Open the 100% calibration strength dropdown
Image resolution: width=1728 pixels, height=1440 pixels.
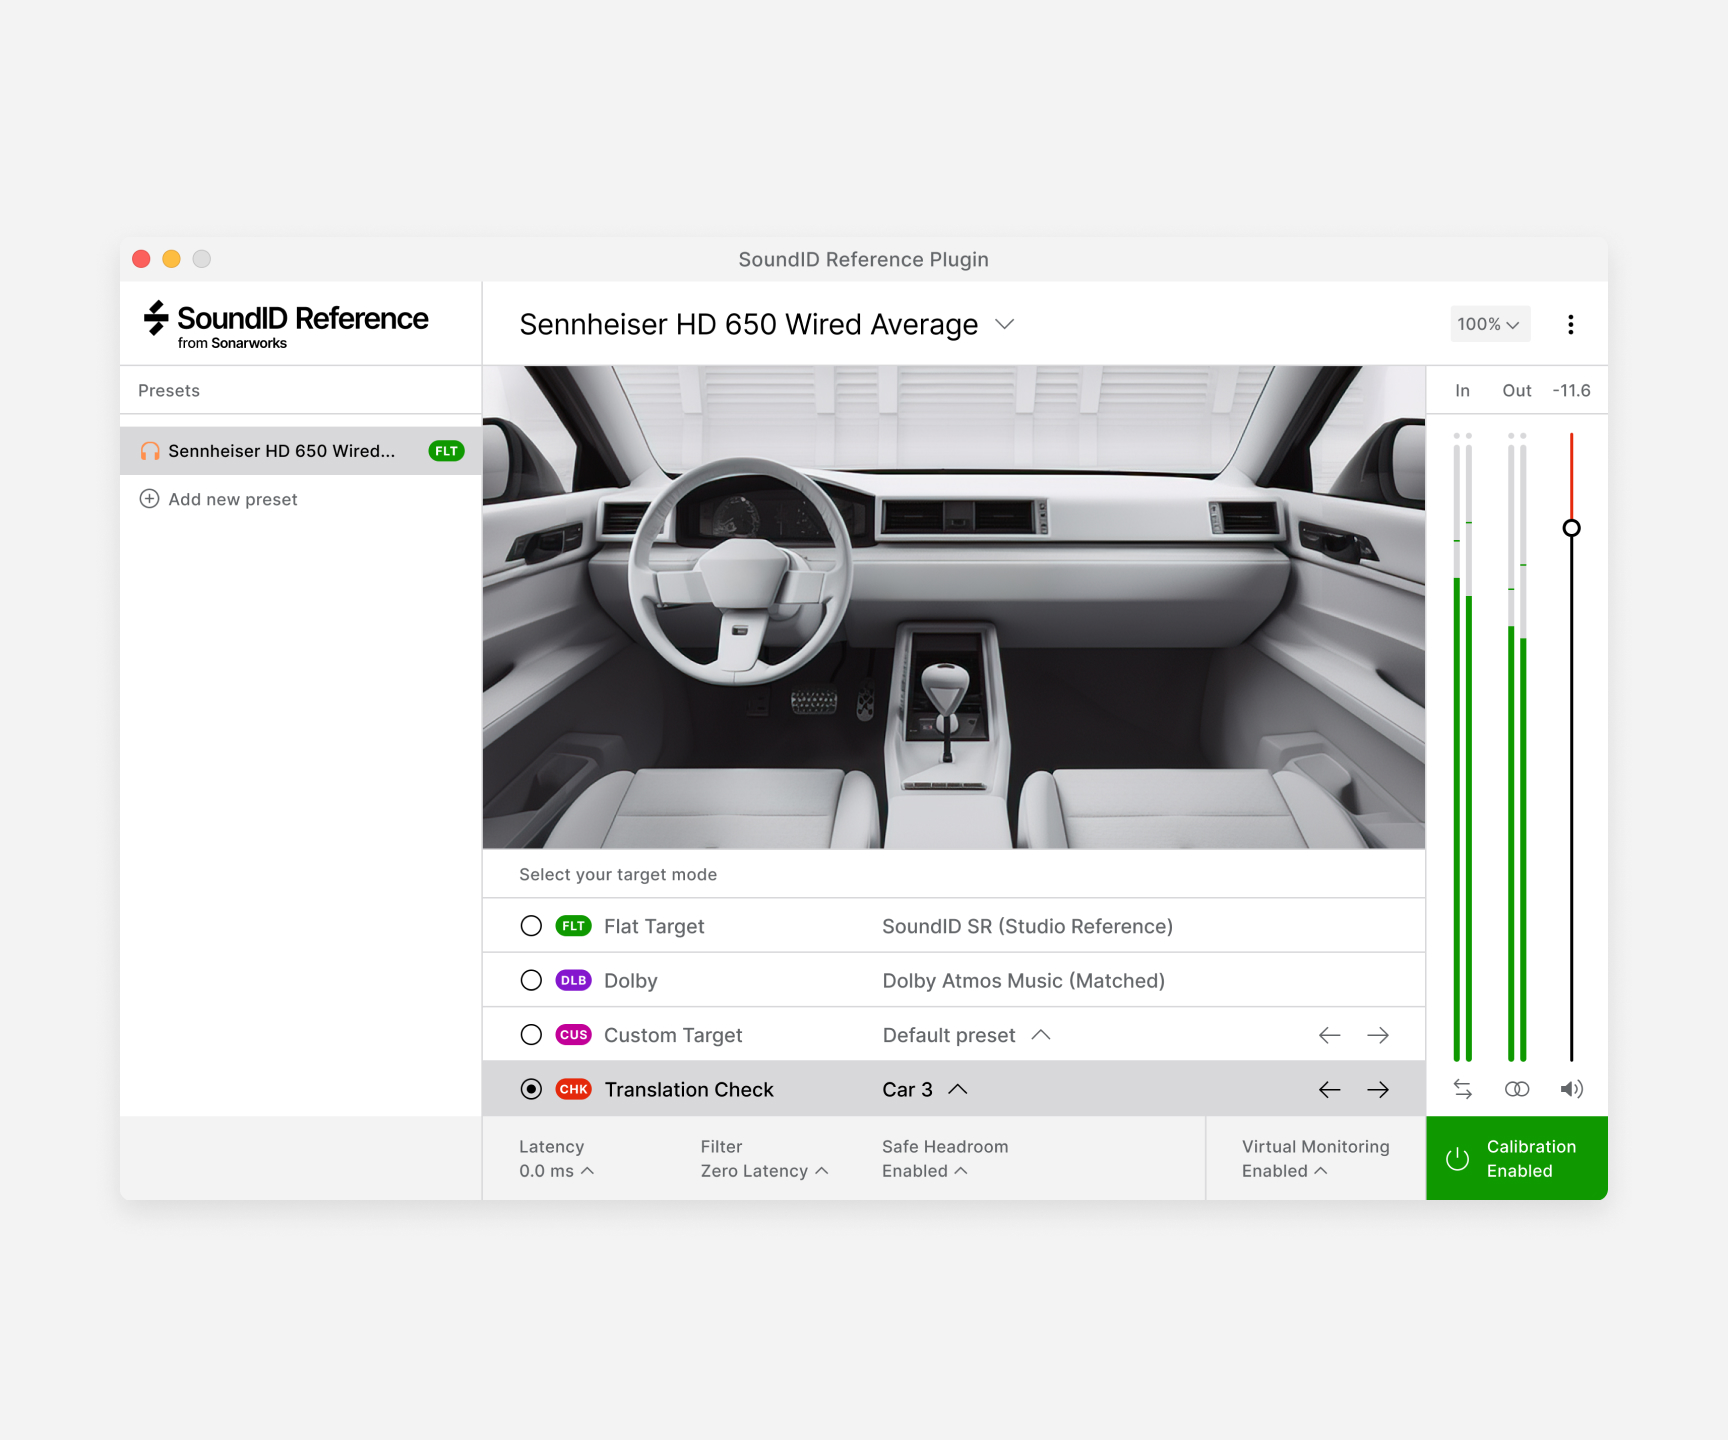[1489, 324]
